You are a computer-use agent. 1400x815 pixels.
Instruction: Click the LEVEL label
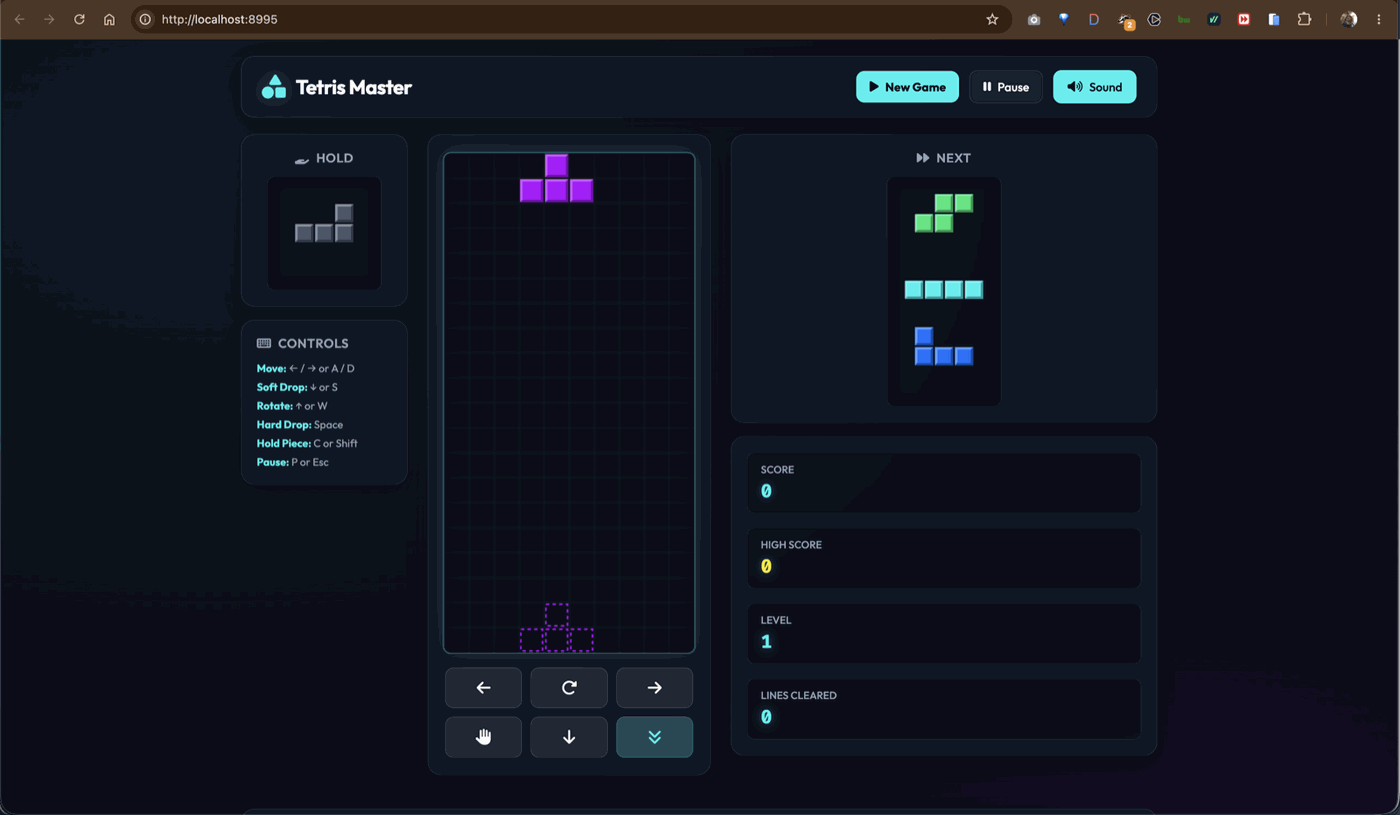776,620
